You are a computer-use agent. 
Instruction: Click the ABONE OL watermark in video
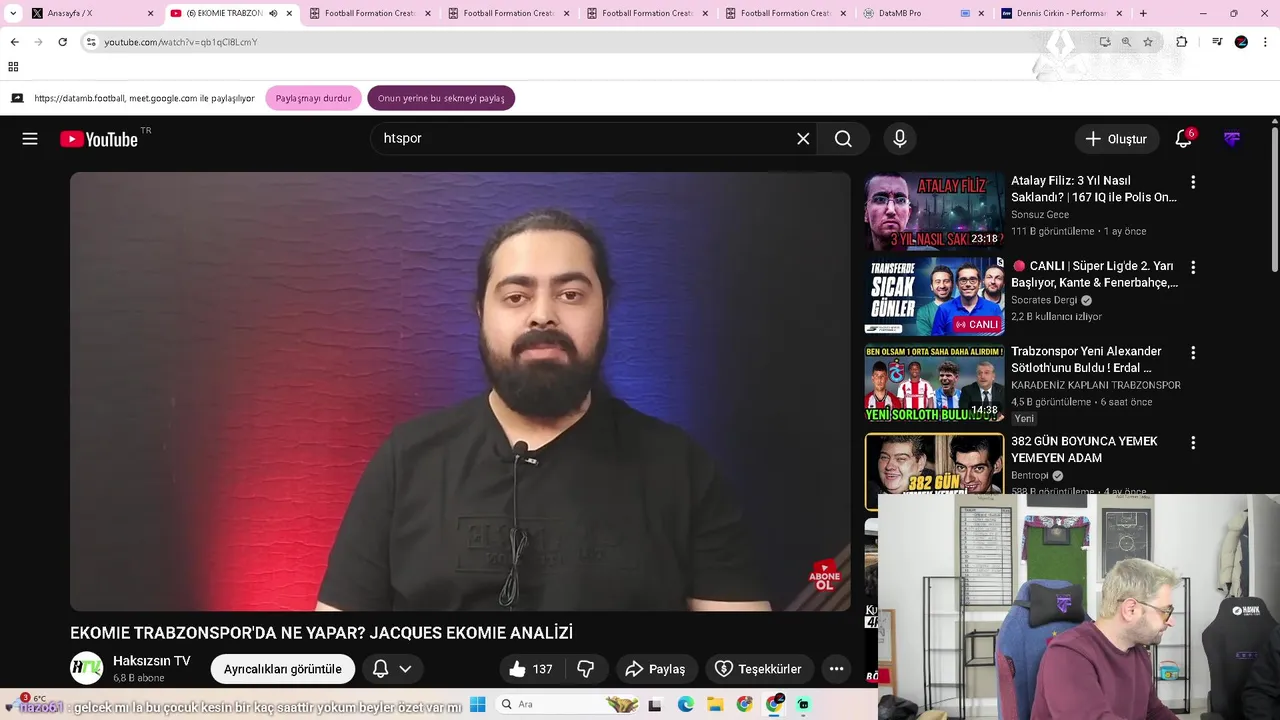(825, 575)
